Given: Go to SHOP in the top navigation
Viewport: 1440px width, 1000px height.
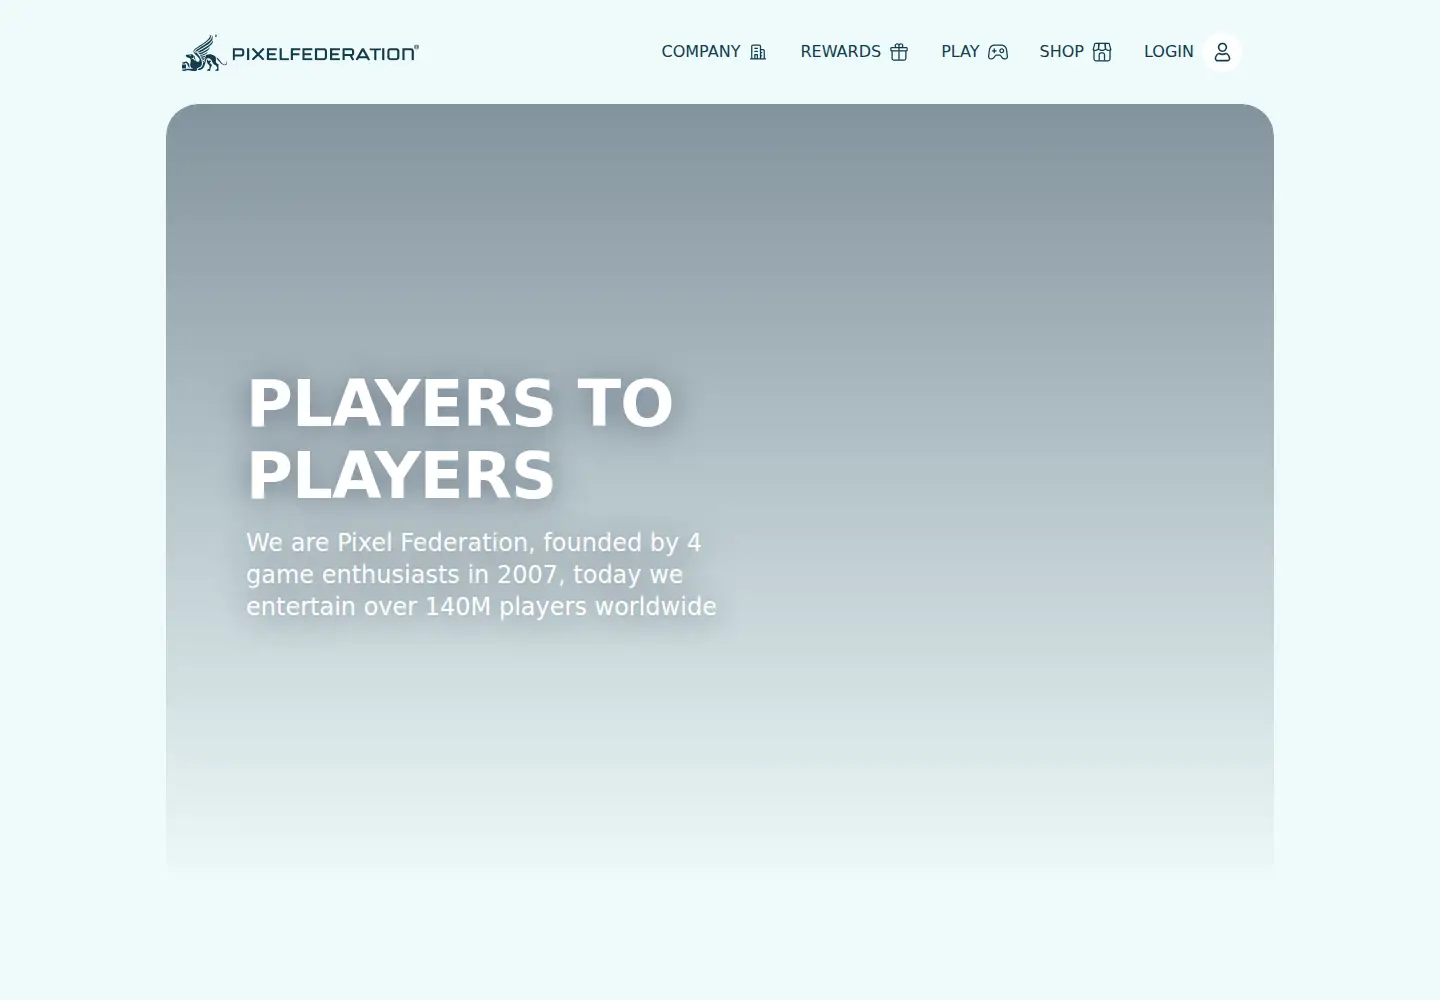Looking at the screenshot, I should point(1075,52).
